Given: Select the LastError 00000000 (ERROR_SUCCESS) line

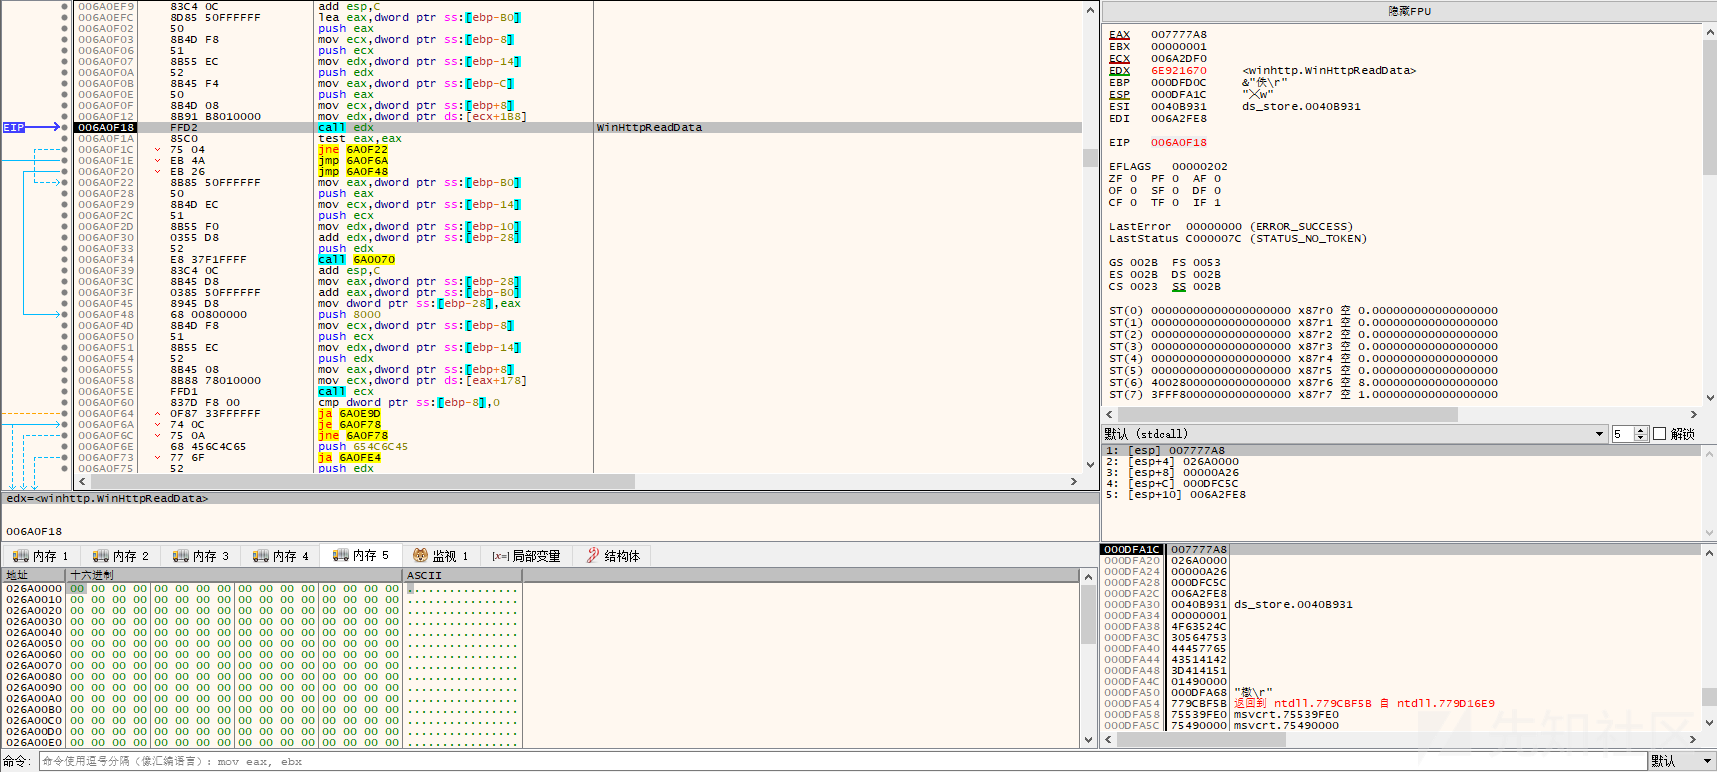Looking at the screenshot, I should tap(1231, 227).
